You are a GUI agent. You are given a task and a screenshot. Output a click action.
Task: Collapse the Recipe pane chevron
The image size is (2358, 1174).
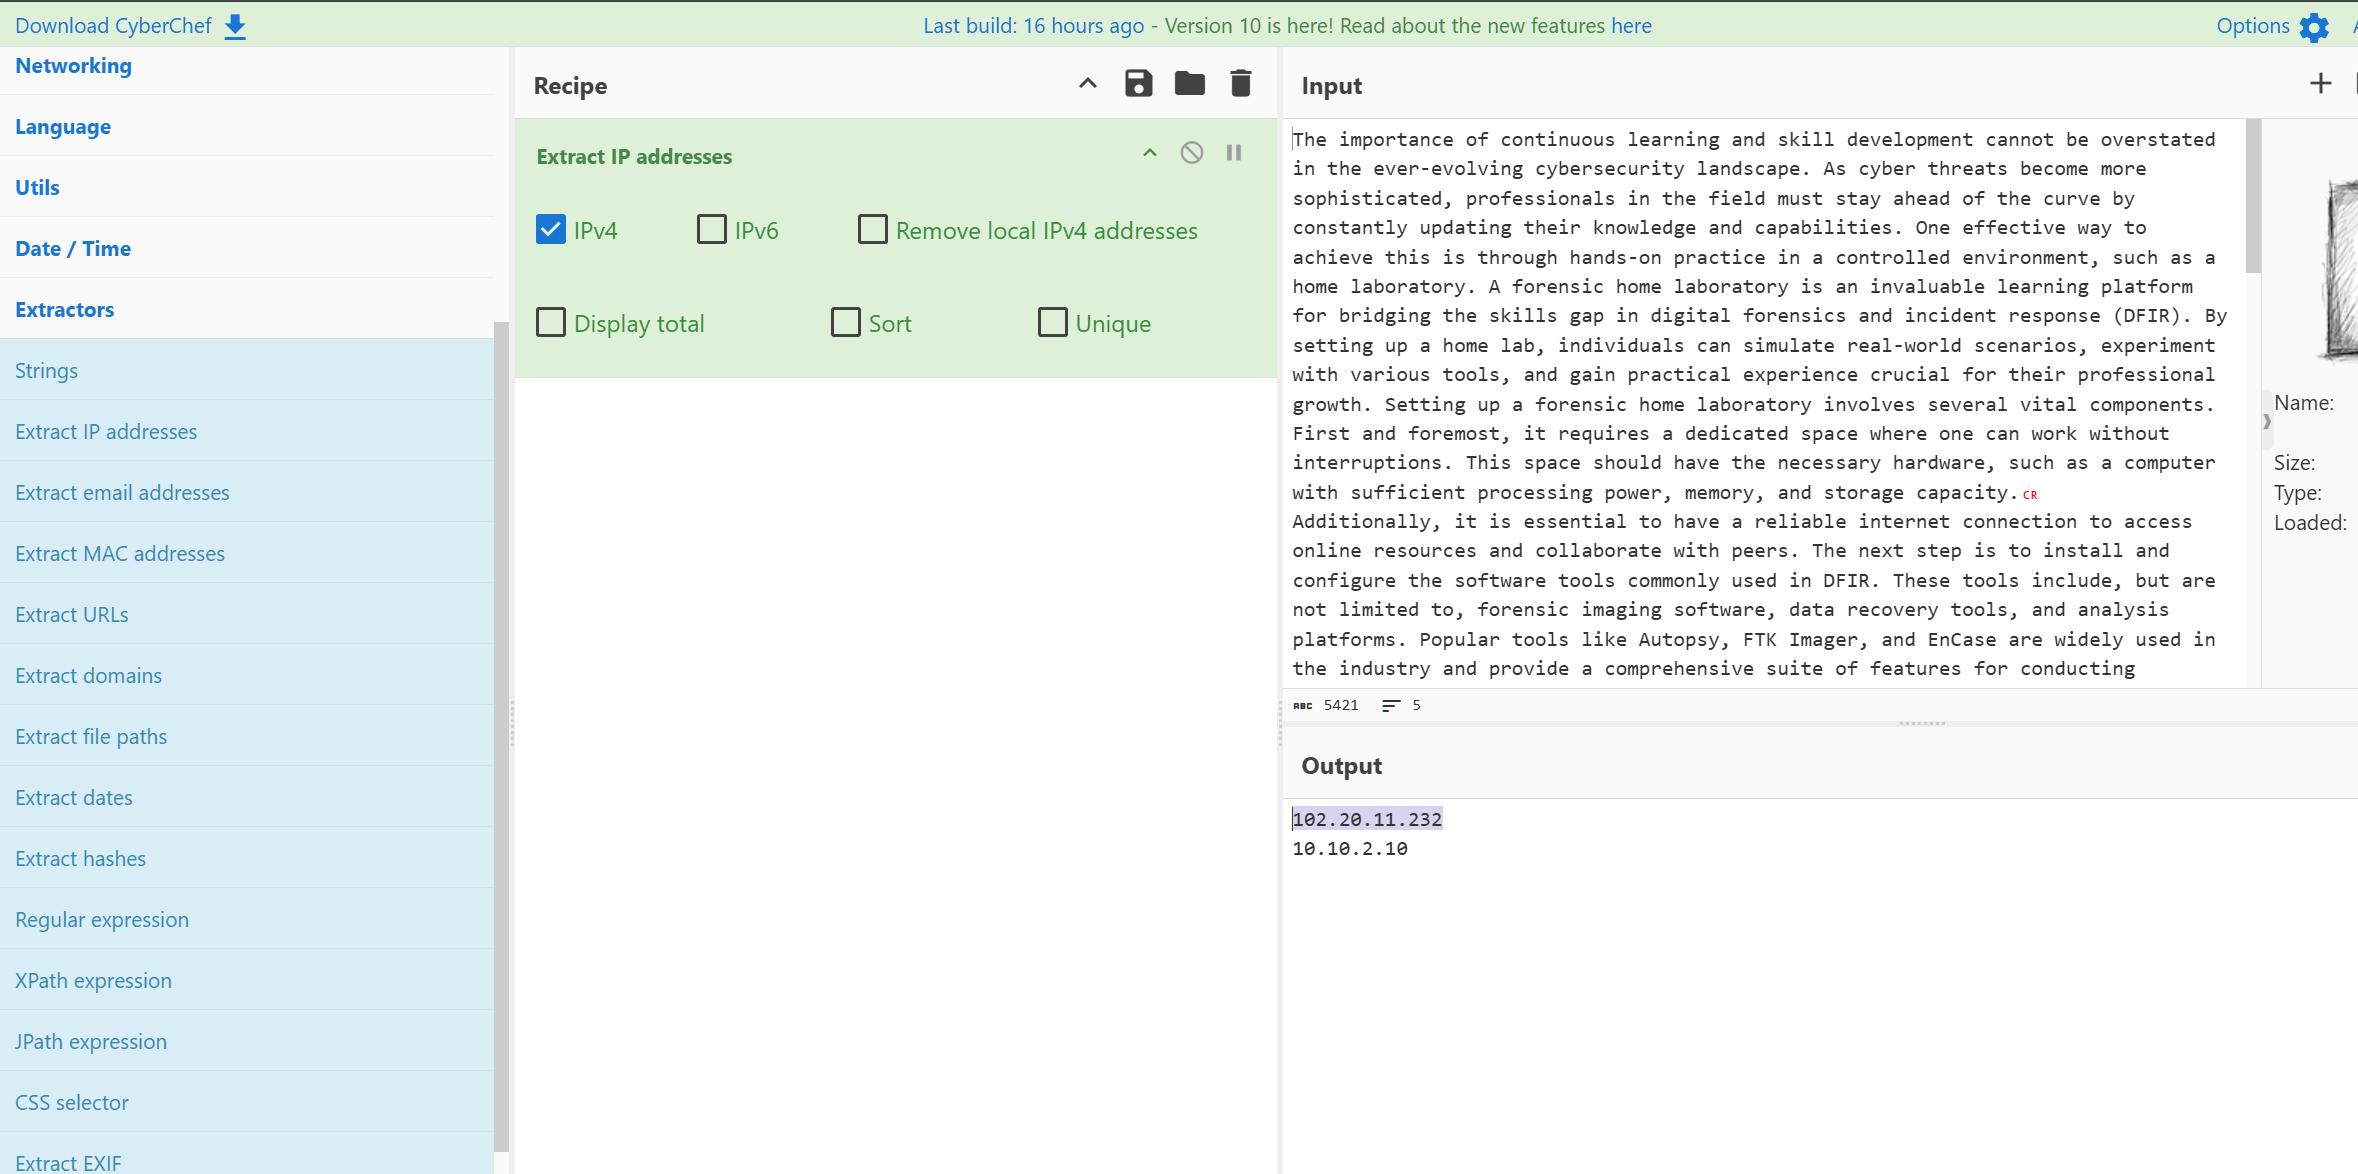coord(1088,84)
